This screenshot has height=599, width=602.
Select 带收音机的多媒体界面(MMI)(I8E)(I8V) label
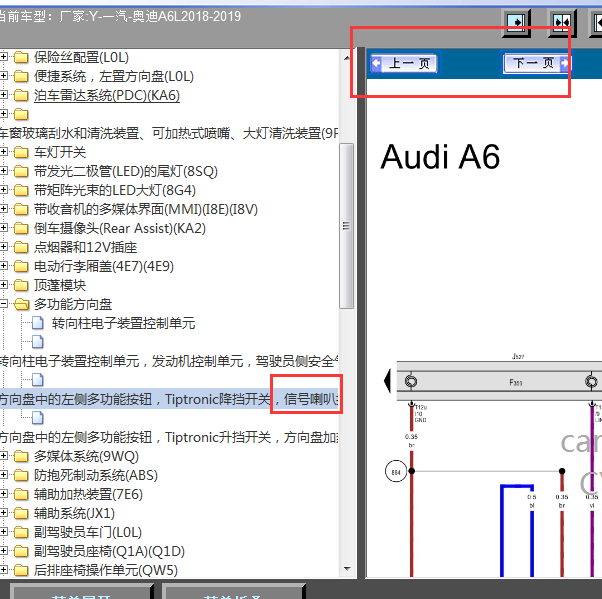146,209
